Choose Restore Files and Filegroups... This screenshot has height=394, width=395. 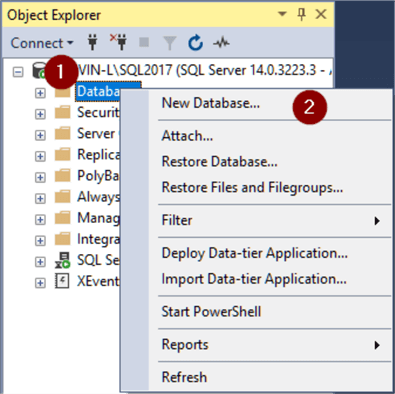252,187
